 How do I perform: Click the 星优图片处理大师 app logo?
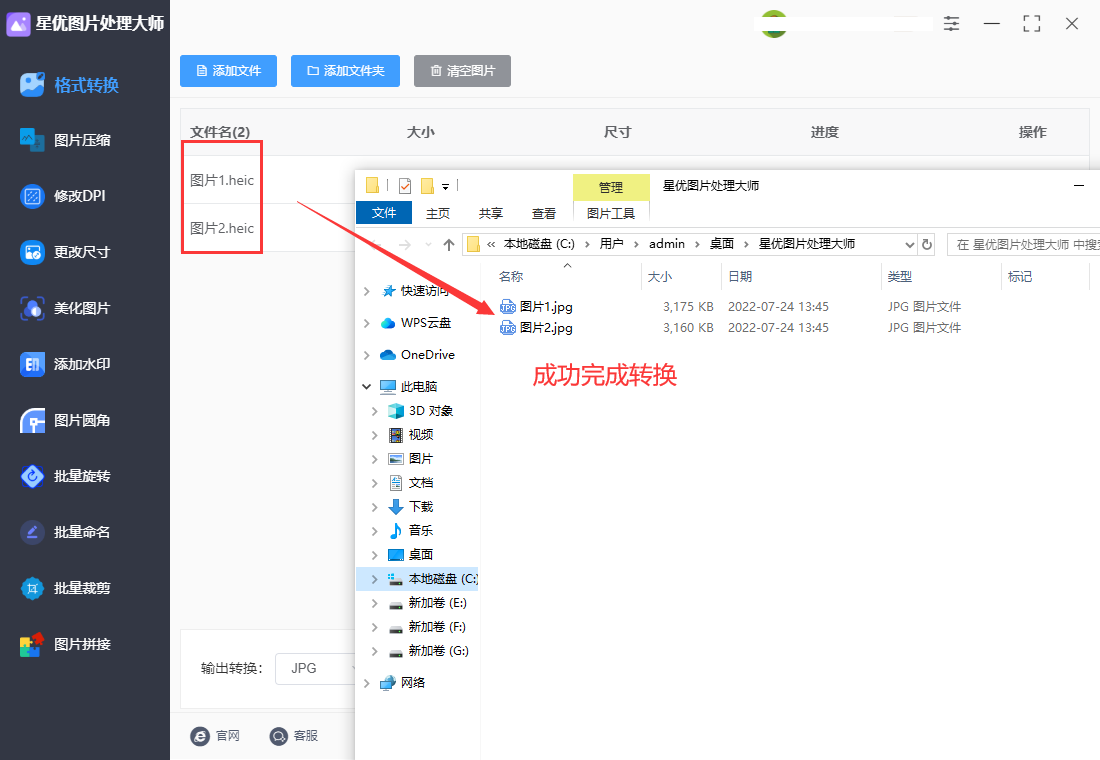[x=18, y=24]
